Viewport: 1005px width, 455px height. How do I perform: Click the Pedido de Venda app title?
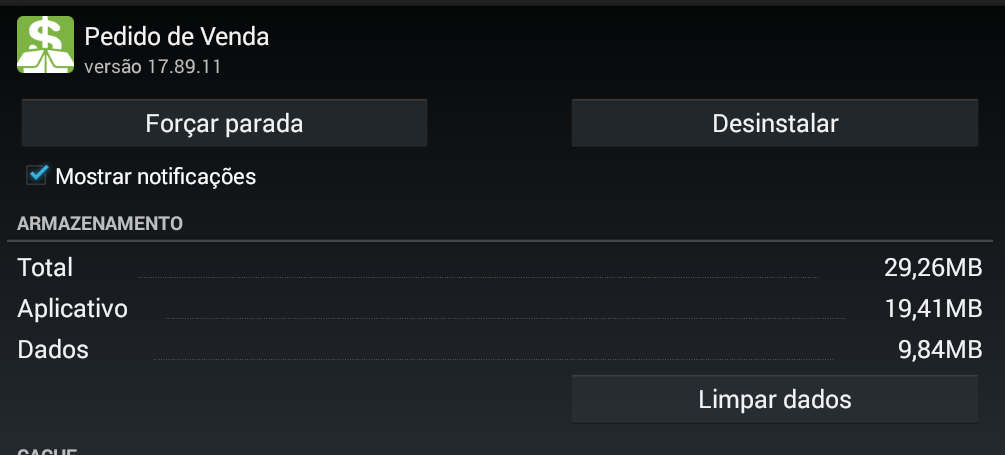coord(177,37)
